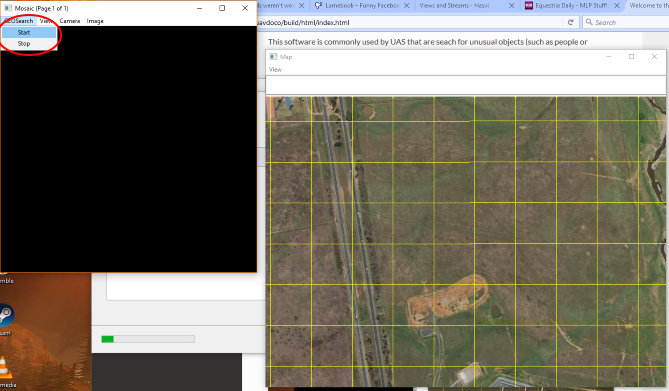
Task: Open the Steam desktop icon
Action: 6,315
